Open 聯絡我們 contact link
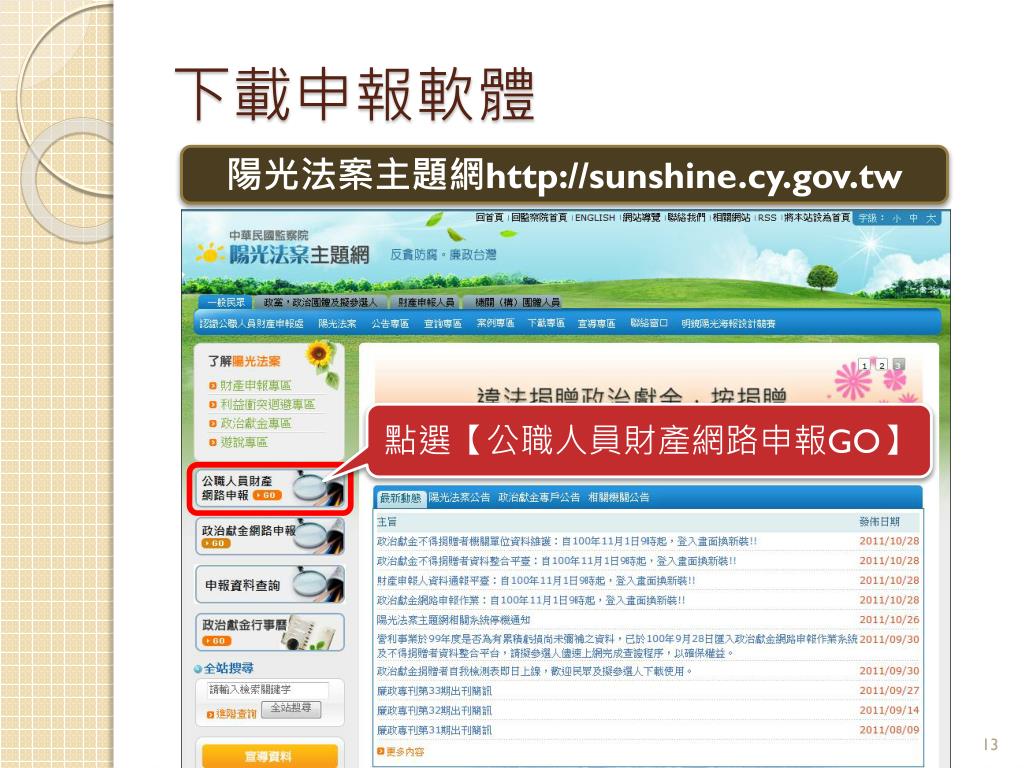Viewport: 1024px width, 768px height. 686,217
